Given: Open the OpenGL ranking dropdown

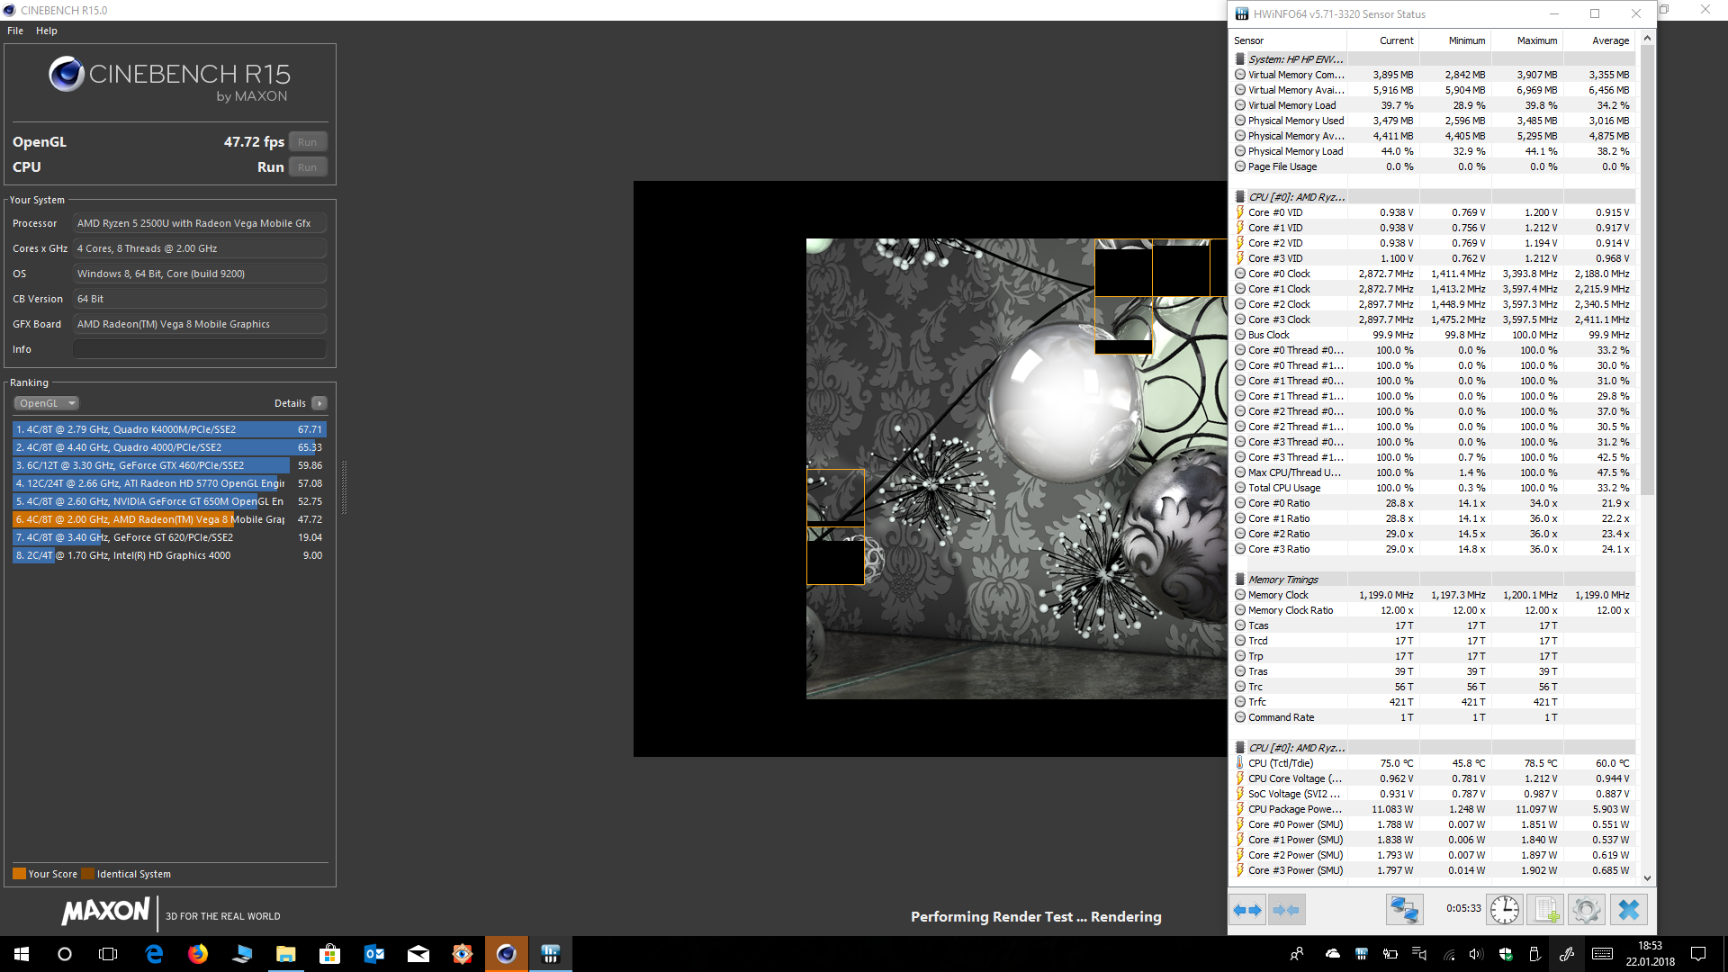Looking at the screenshot, I should [46, 403].
